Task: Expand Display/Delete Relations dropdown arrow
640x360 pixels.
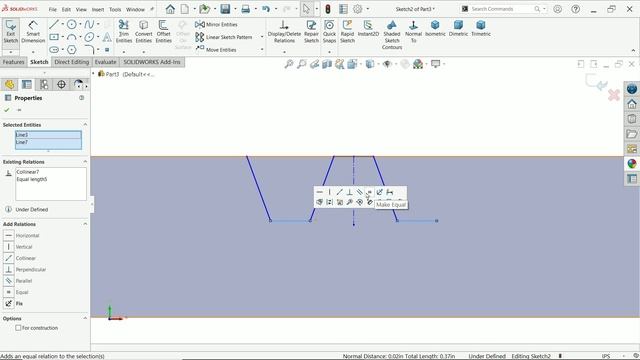Action: [284, 52]
